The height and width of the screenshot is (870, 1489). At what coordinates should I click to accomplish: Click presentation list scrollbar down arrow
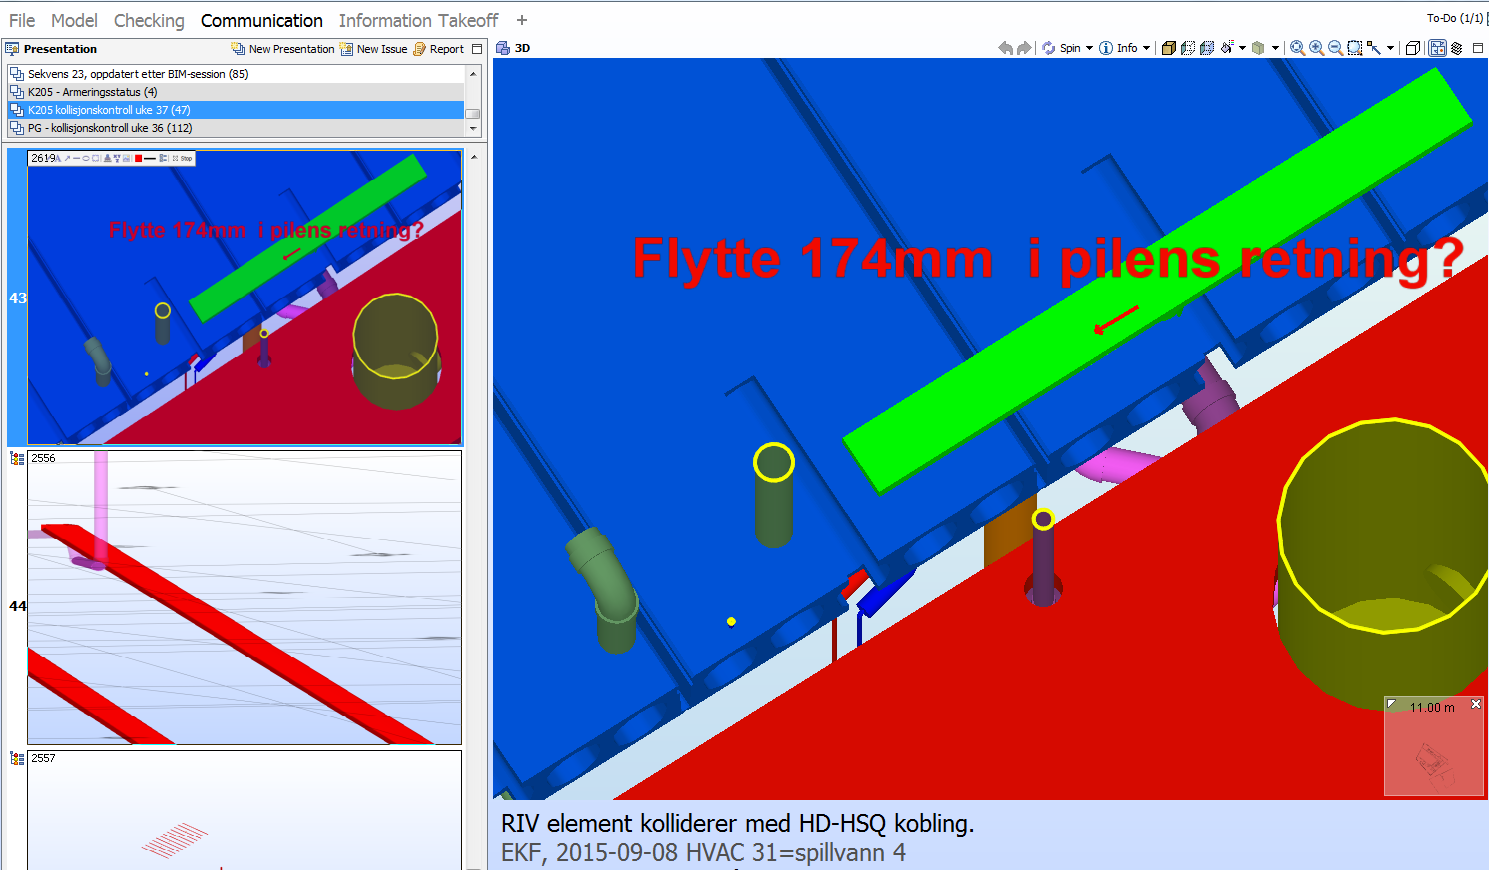(473, 129)
